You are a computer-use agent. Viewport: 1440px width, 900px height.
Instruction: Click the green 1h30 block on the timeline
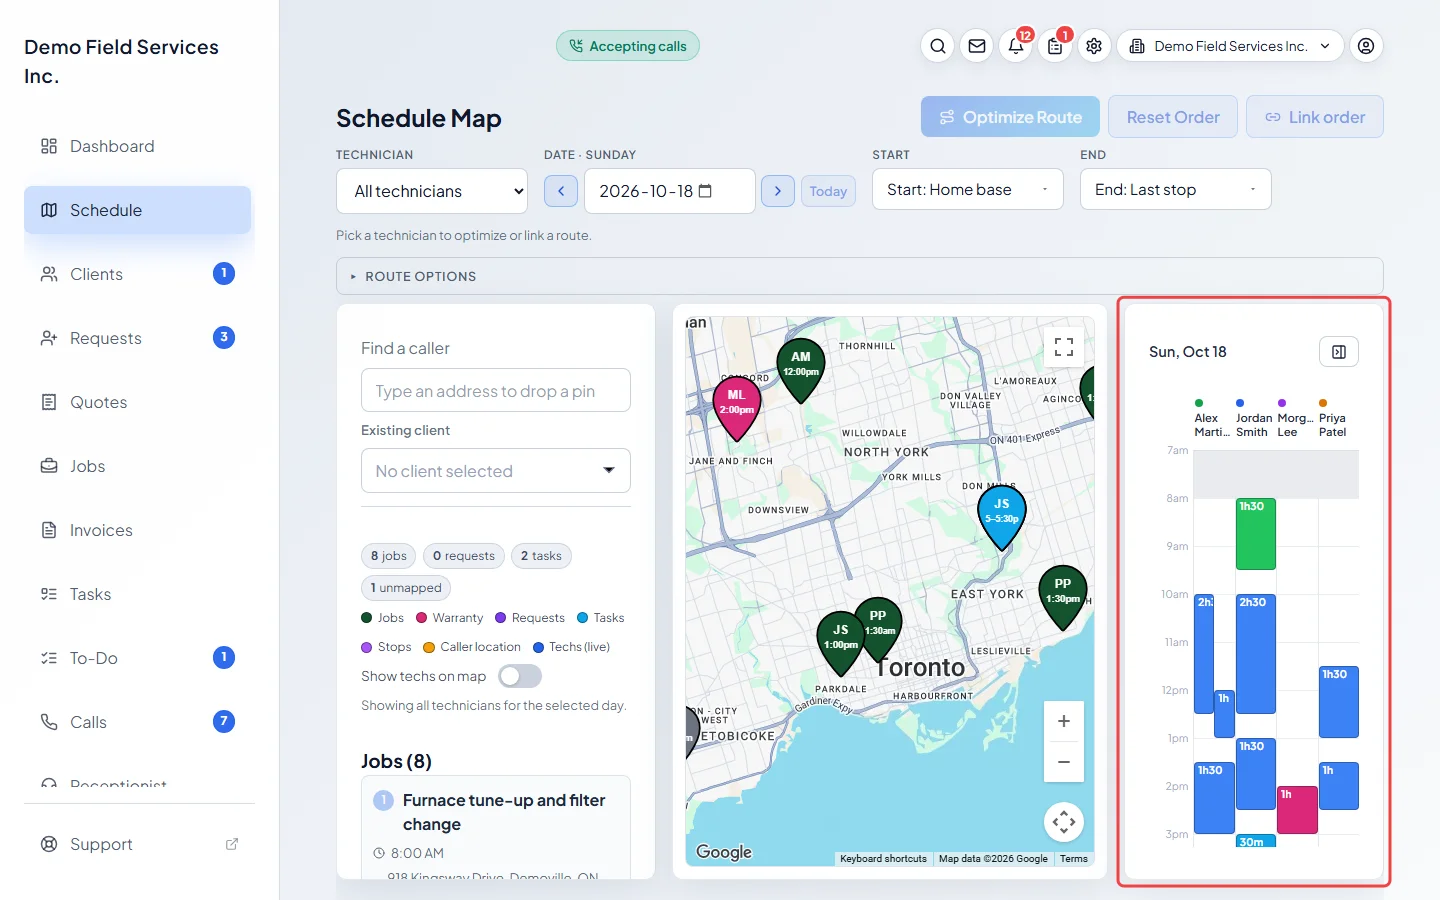point(1256,534)
